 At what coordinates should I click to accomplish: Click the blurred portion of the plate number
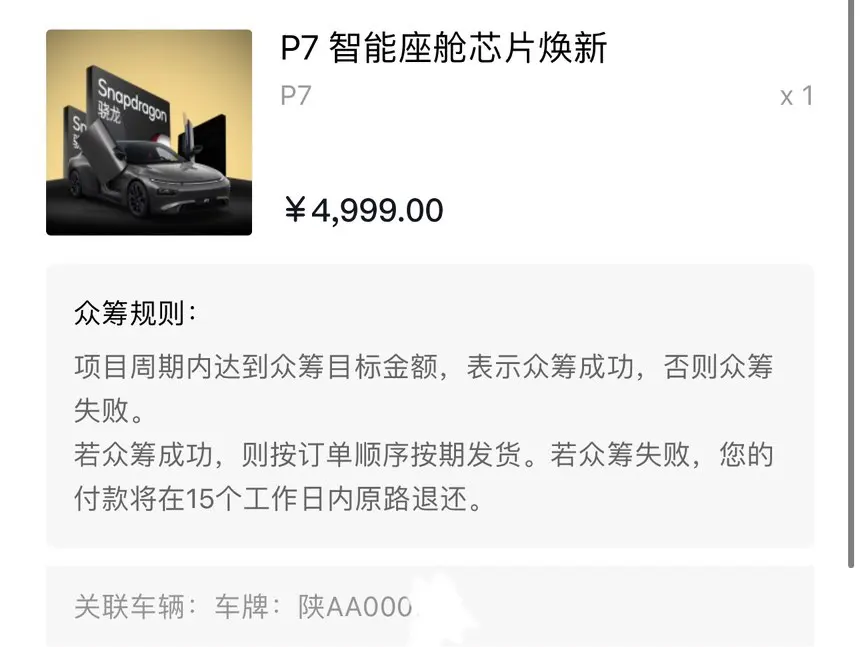444,608
